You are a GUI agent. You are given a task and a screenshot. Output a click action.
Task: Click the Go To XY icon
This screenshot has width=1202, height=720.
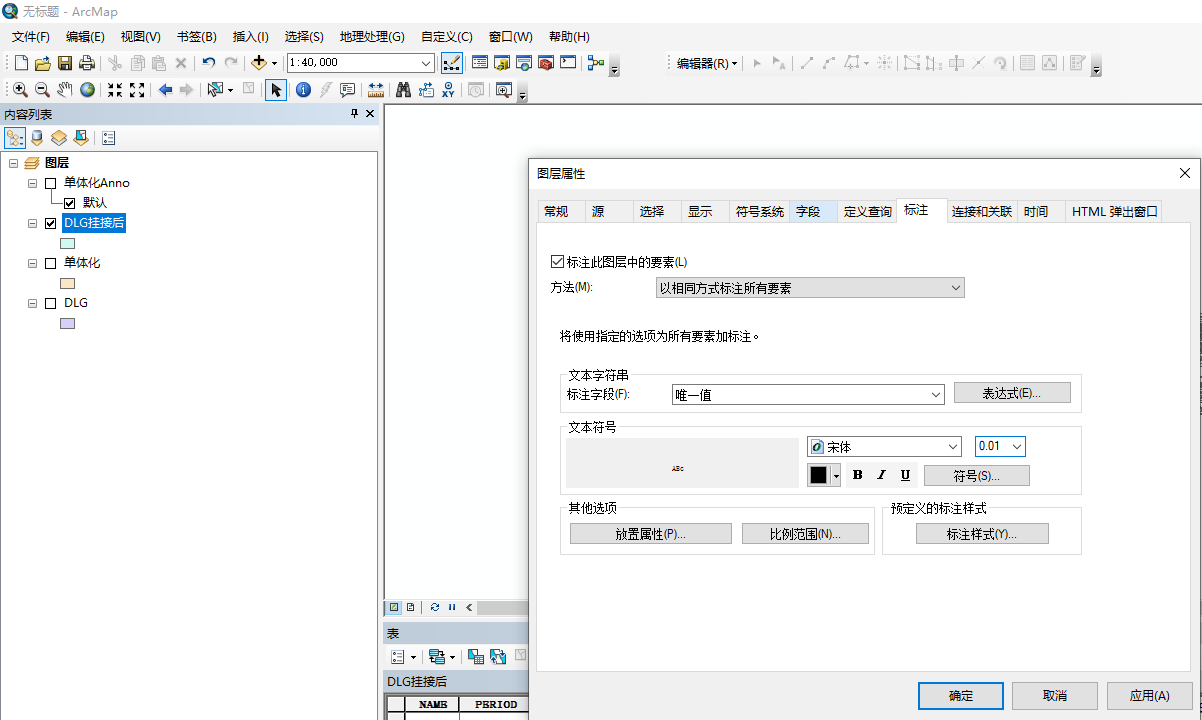tap(448, 90)
